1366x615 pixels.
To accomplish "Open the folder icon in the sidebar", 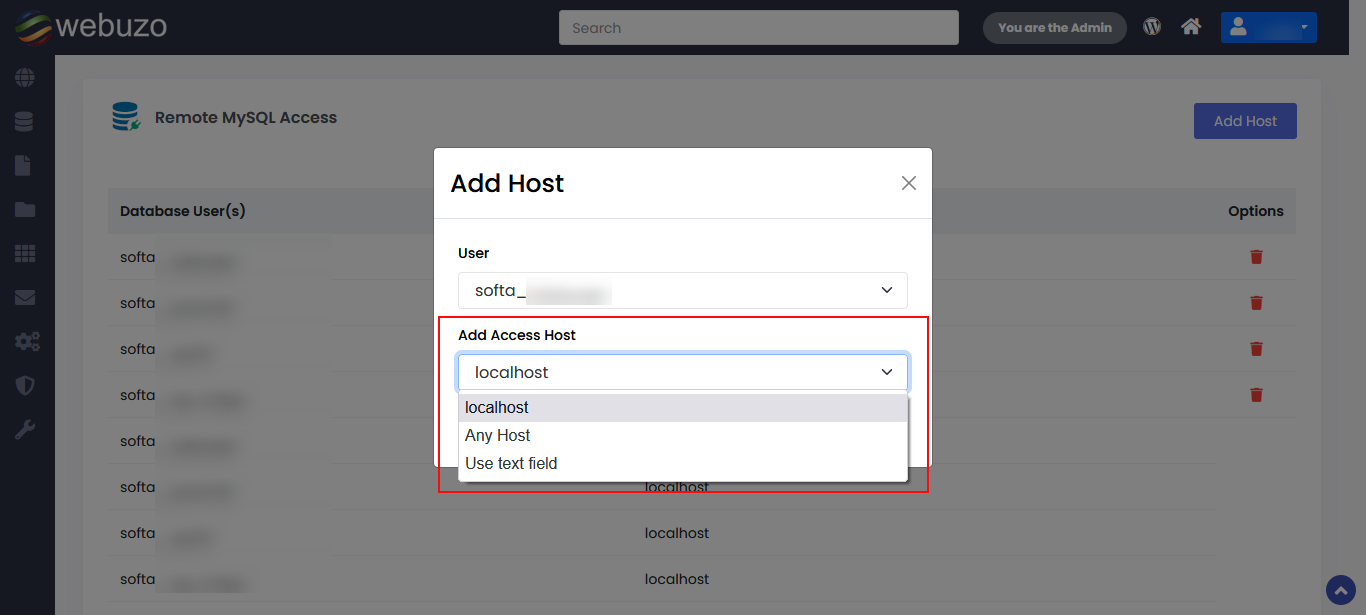I will [24, 210].
